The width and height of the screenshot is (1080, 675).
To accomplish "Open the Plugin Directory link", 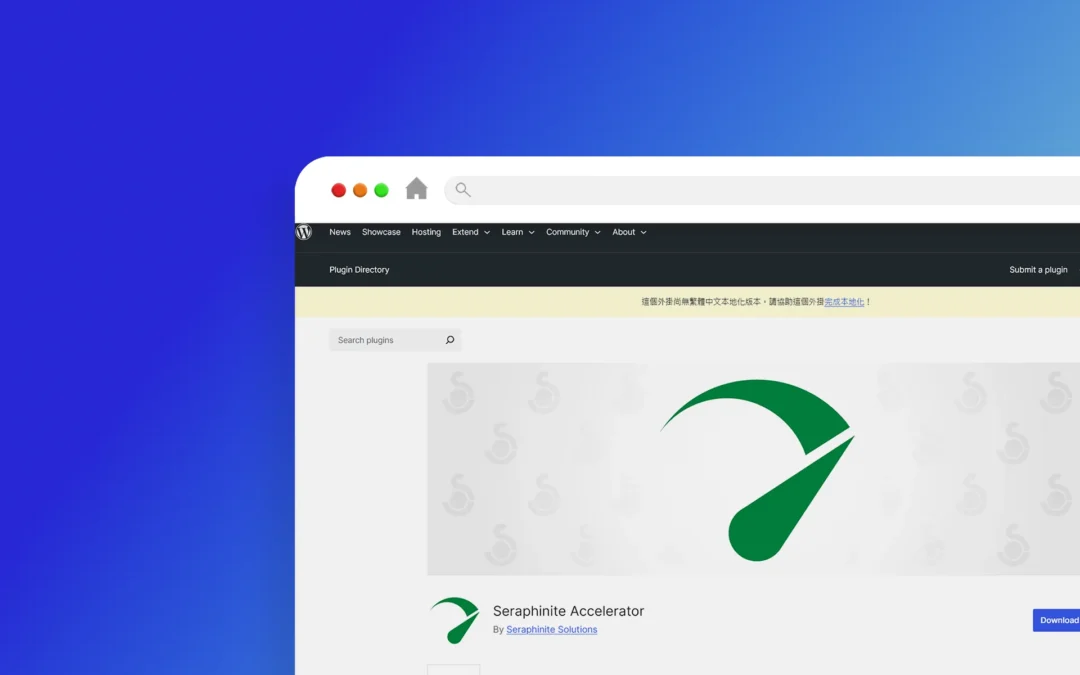I will (359, 270).
